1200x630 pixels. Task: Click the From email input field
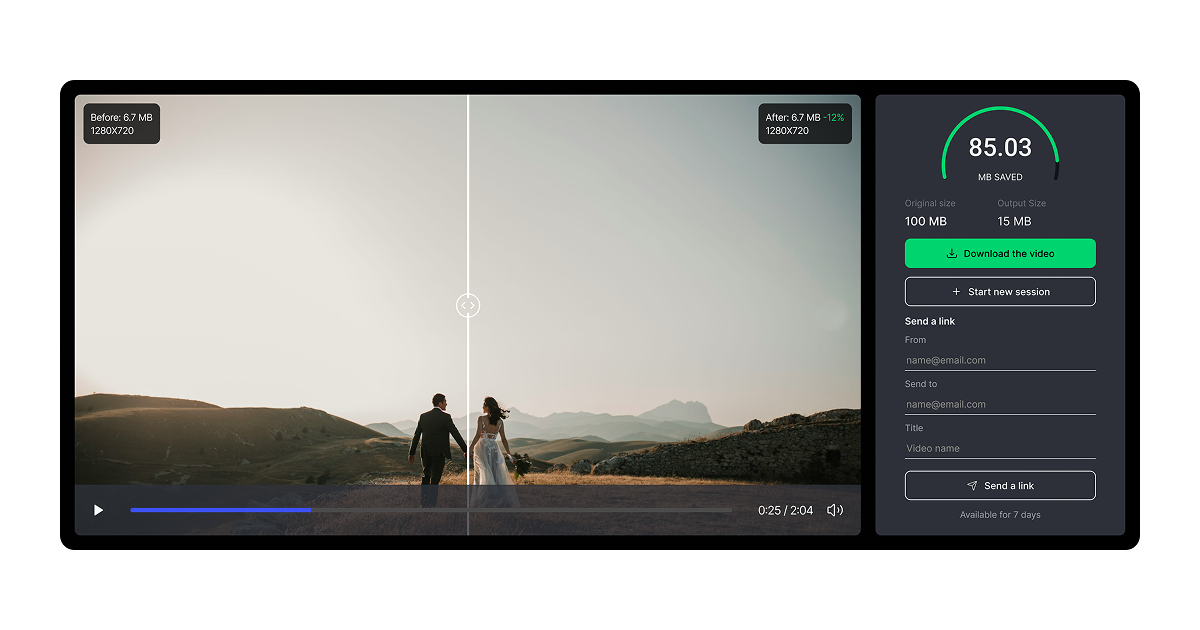point(1000,359)
